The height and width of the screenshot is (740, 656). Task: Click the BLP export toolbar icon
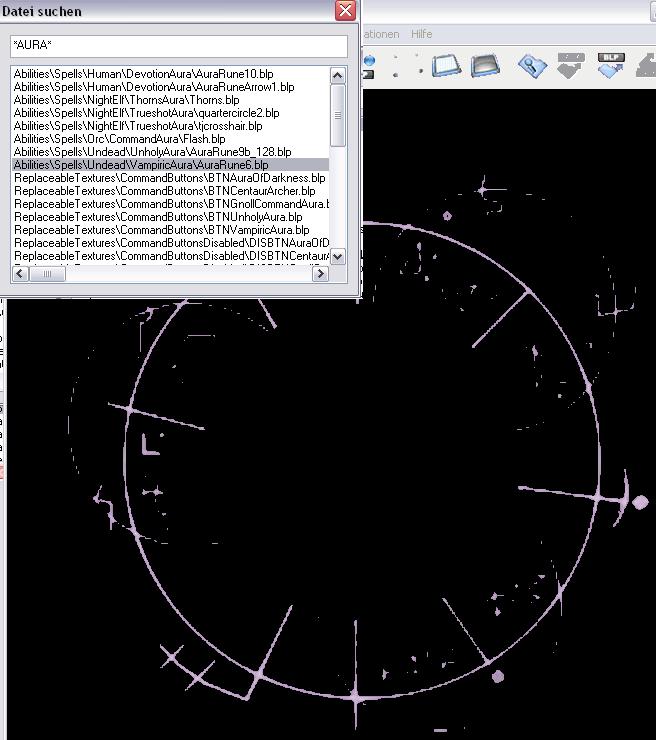611,65
